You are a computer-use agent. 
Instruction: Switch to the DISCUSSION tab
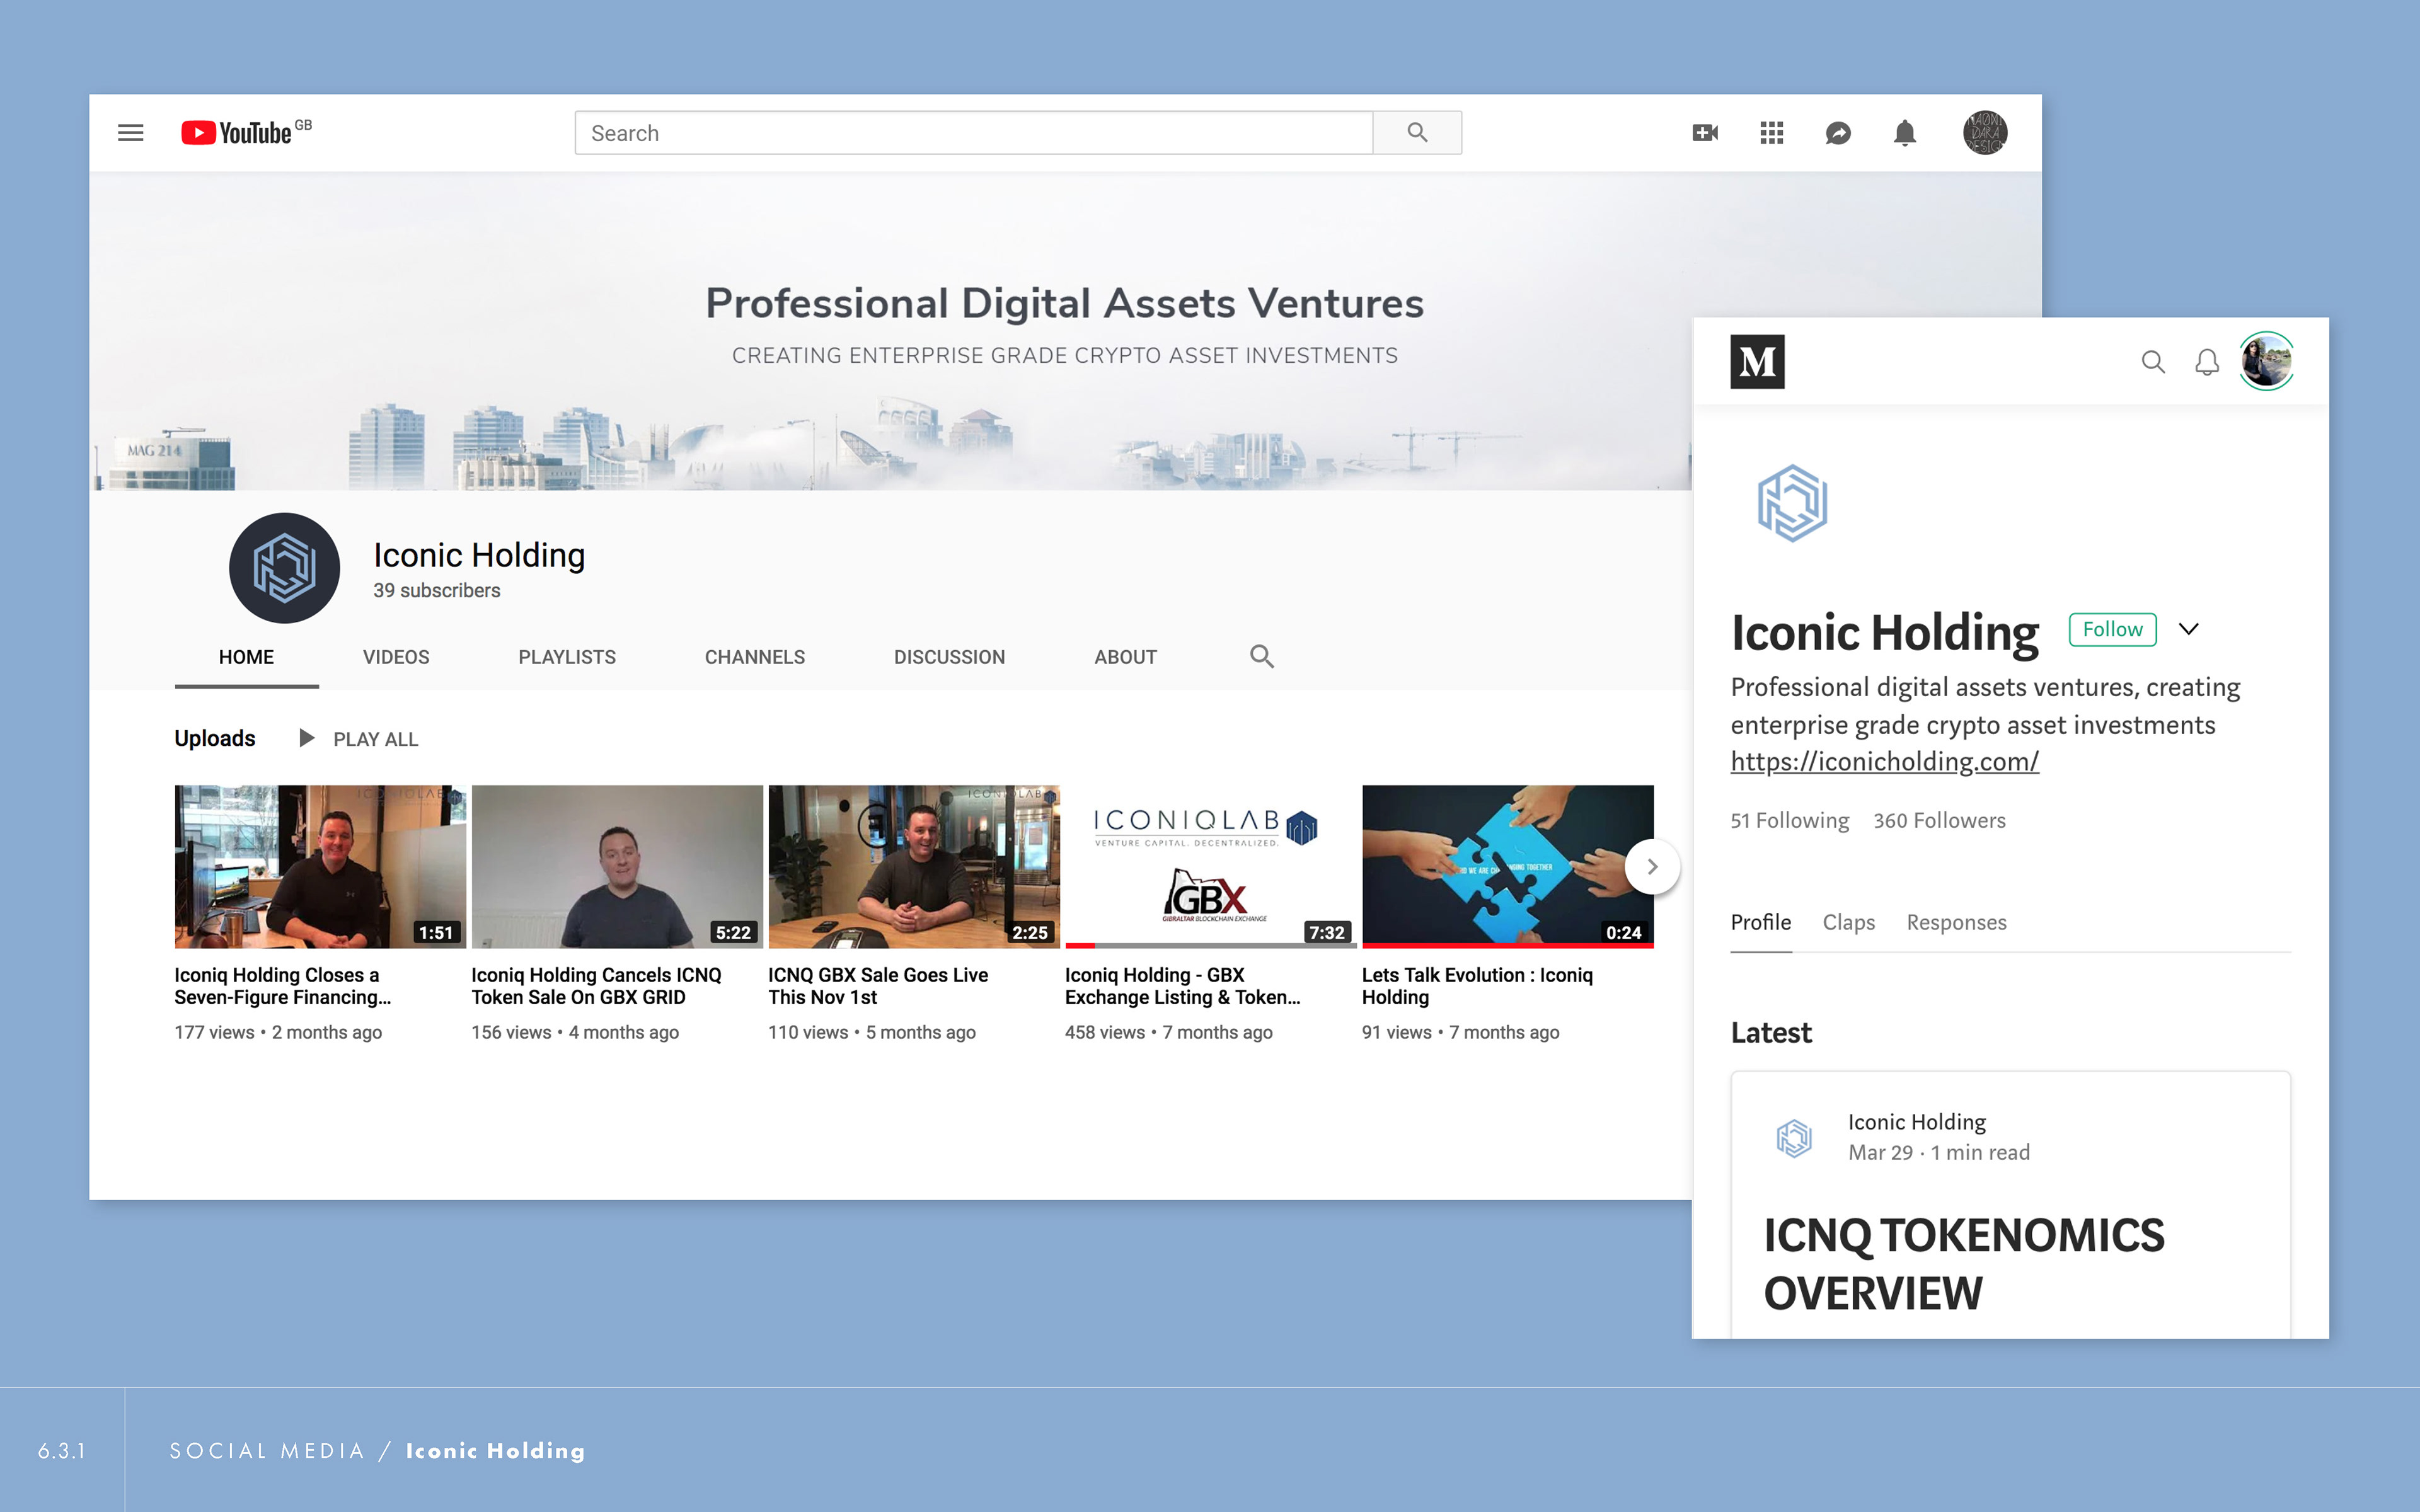tap(949, 657)
